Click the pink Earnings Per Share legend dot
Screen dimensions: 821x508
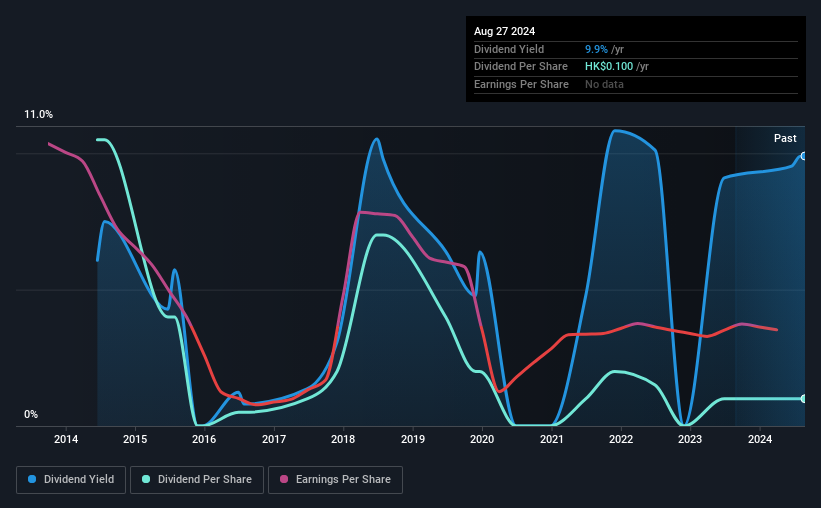click(x=284, y=479)
